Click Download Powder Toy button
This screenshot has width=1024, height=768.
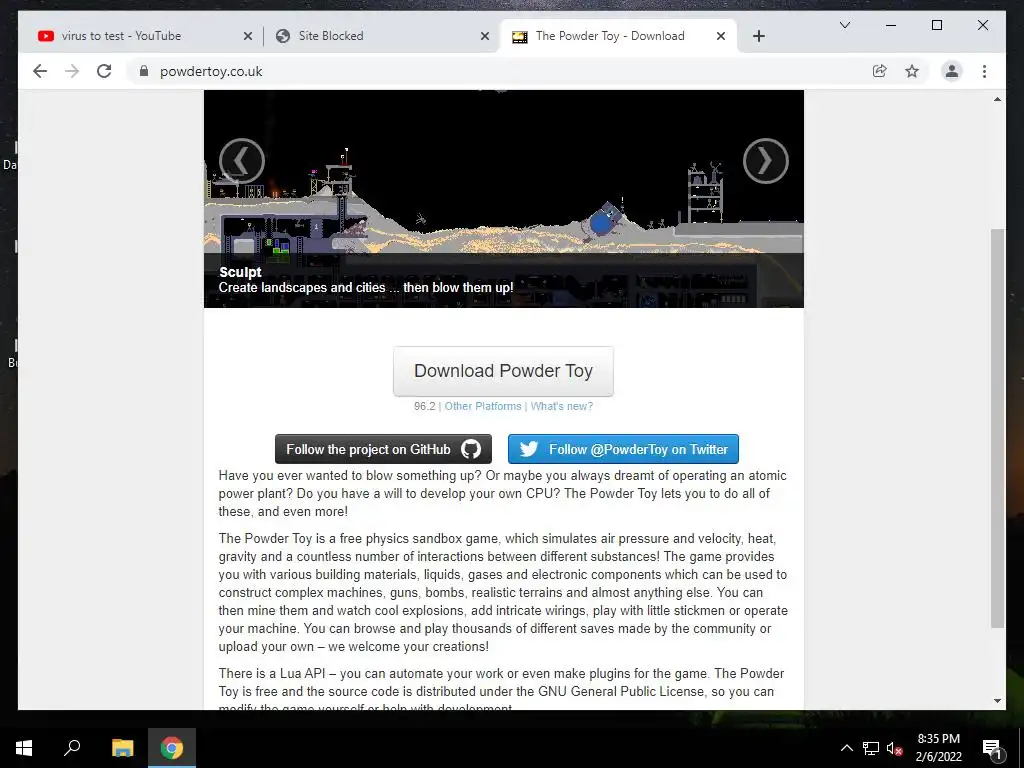(x=503, y=371)
